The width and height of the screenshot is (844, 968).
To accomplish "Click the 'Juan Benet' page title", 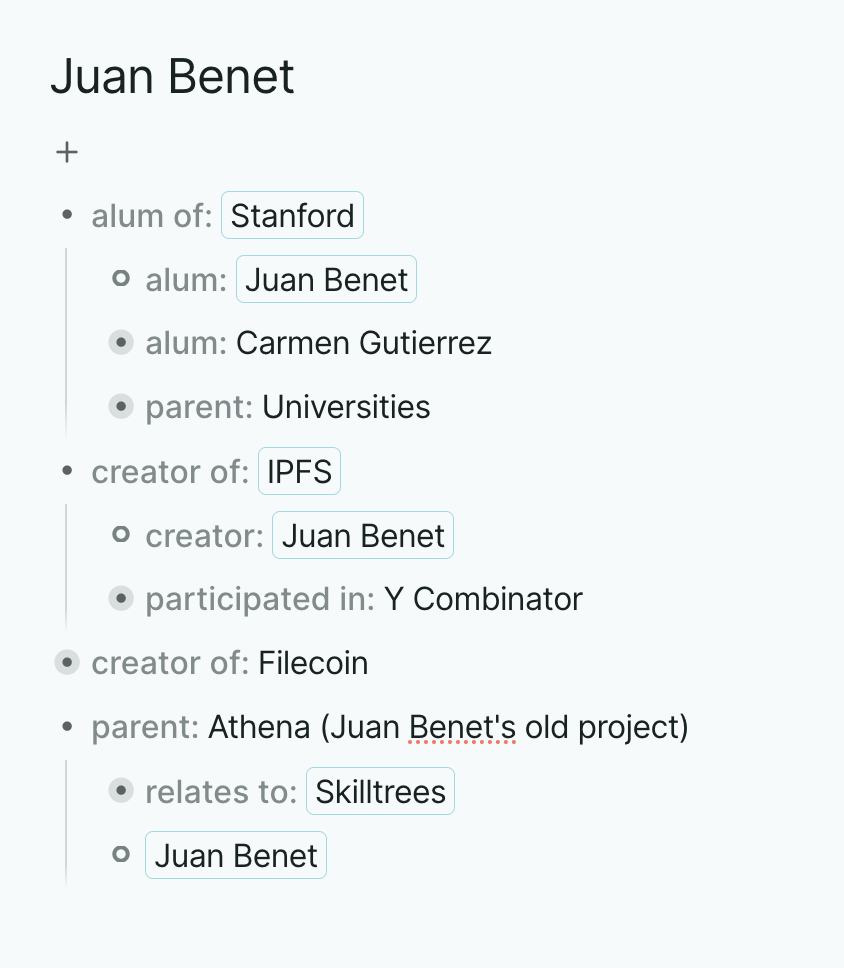I will (172, 77).
